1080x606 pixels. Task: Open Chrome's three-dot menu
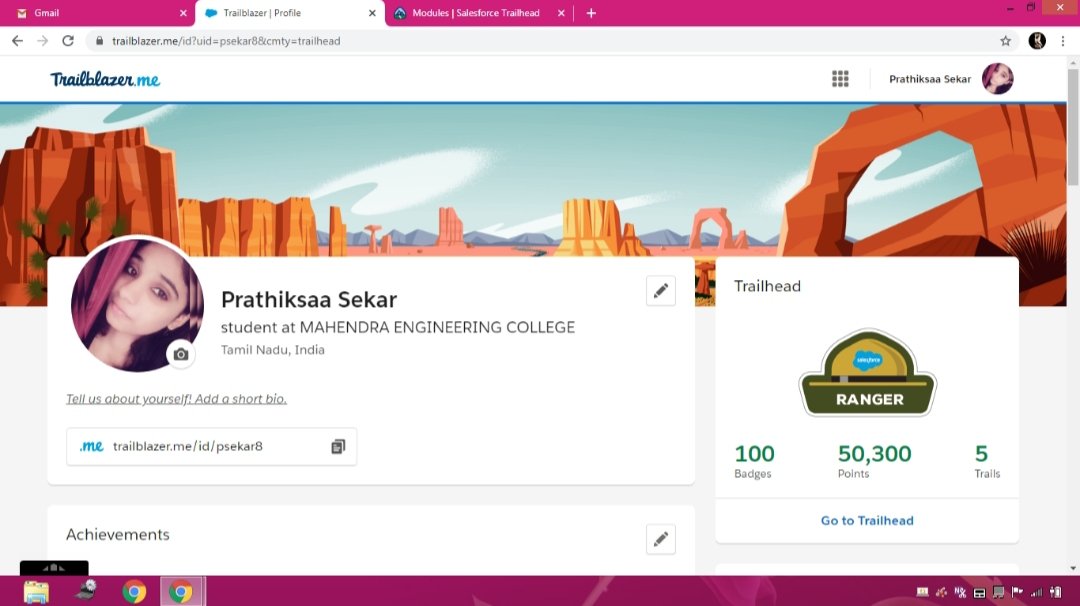[x=1063, y=41]
